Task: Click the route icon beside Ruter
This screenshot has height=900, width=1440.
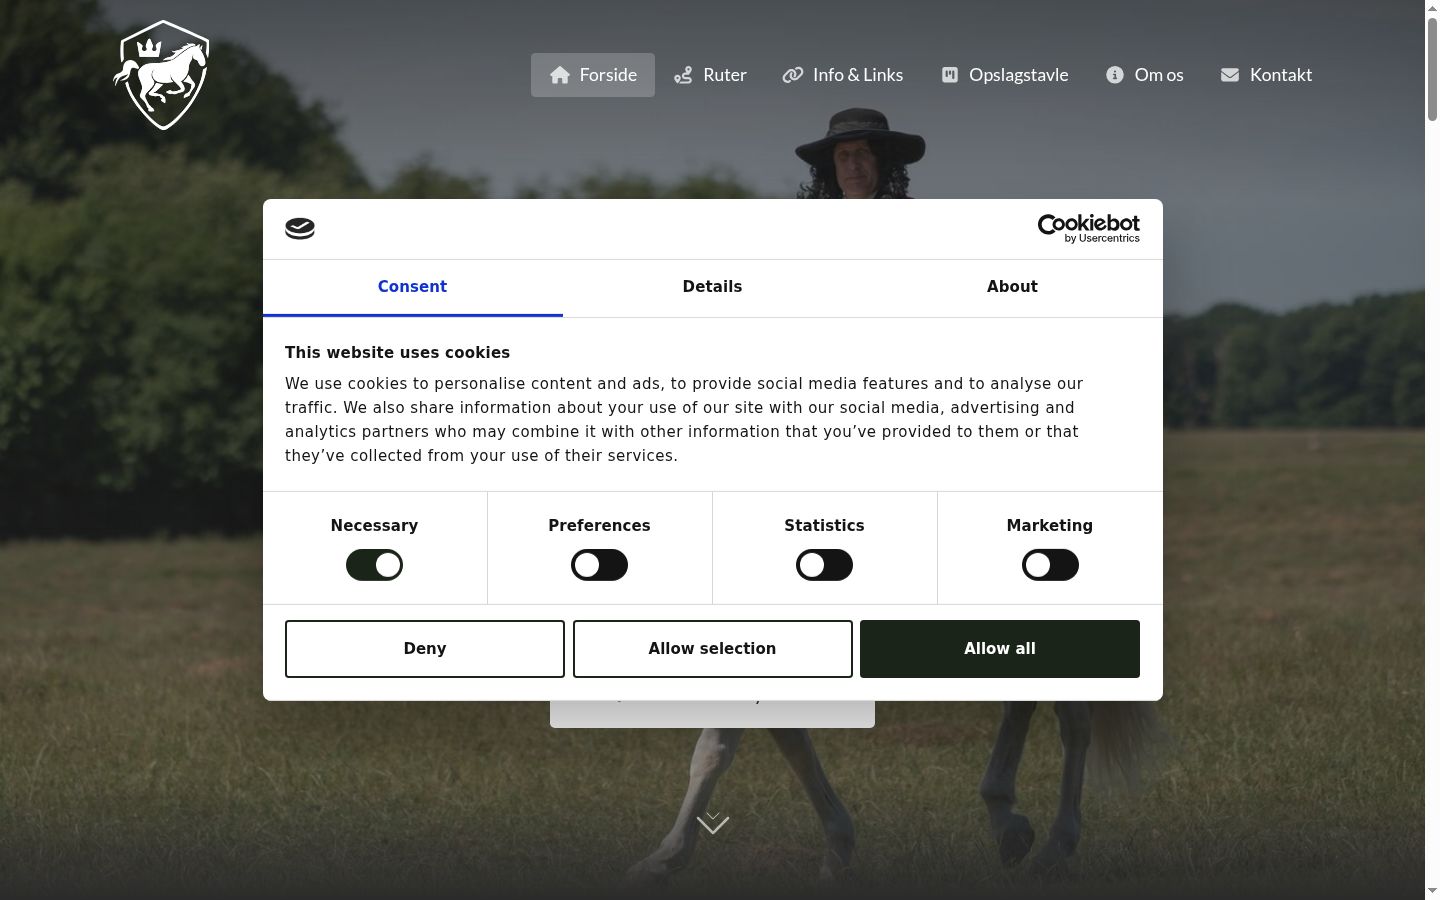Action: 683,75
